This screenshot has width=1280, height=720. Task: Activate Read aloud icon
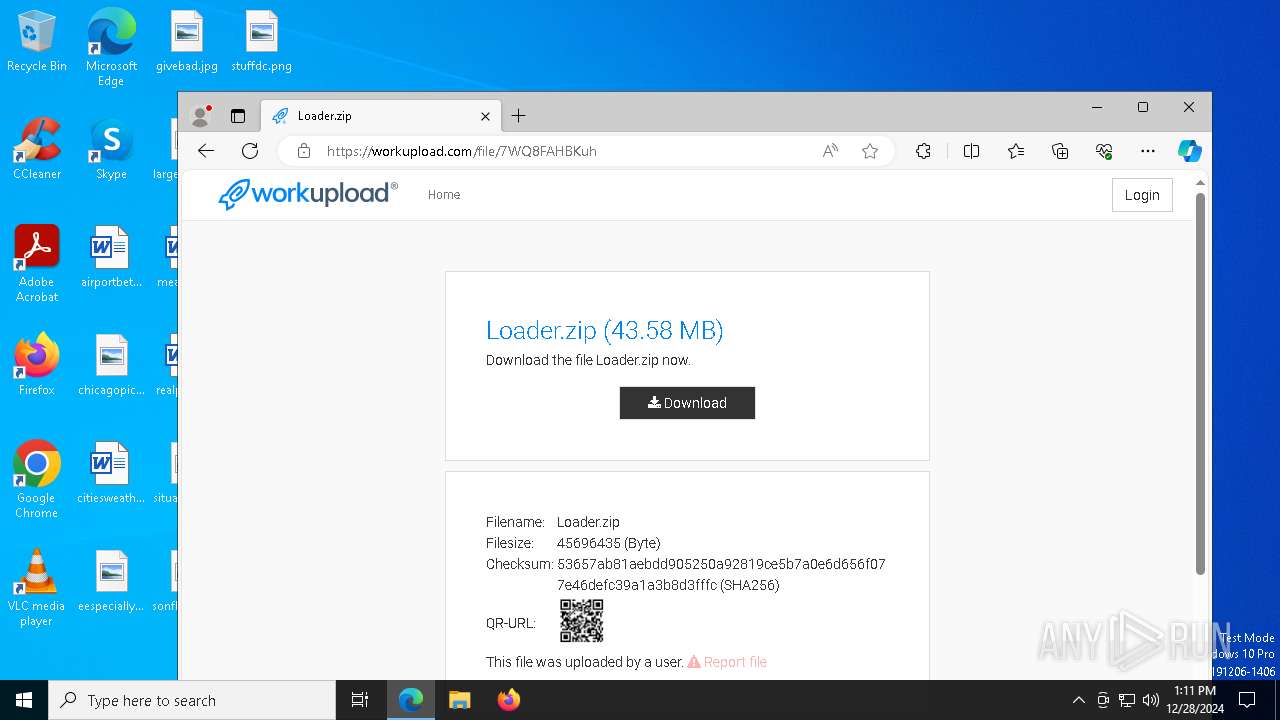pyautogui.click(x=830, y=151)
